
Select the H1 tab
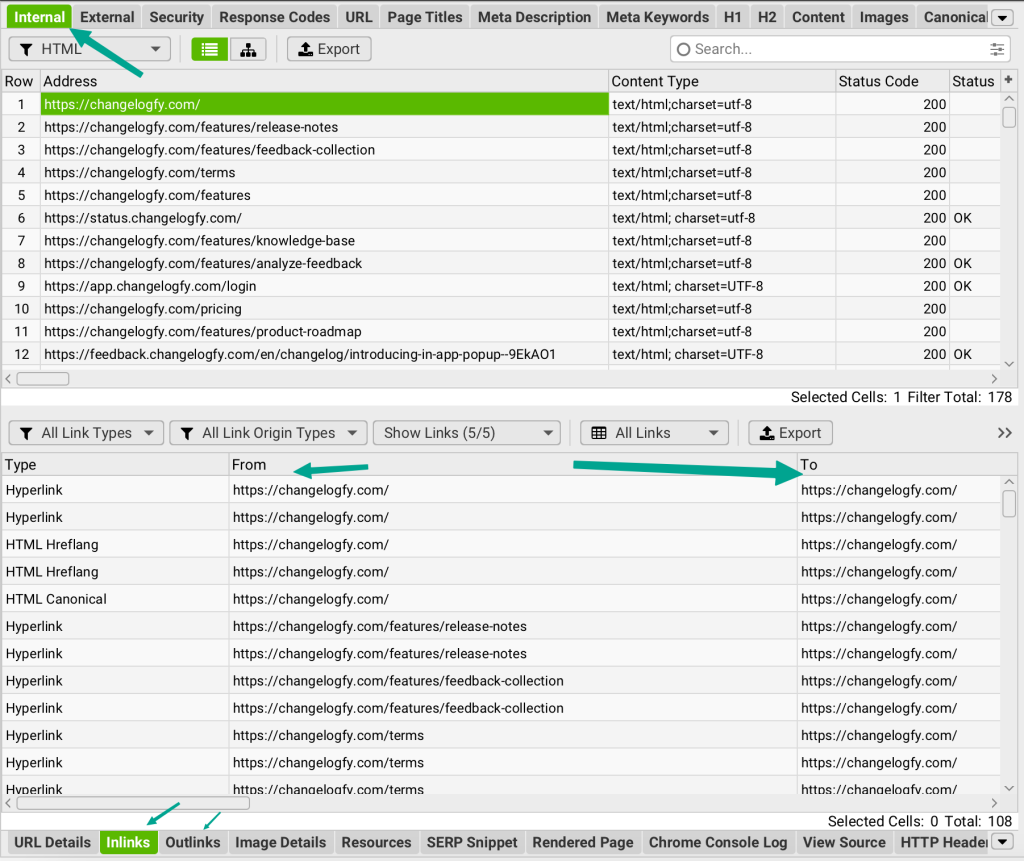(x=733, y=17)
